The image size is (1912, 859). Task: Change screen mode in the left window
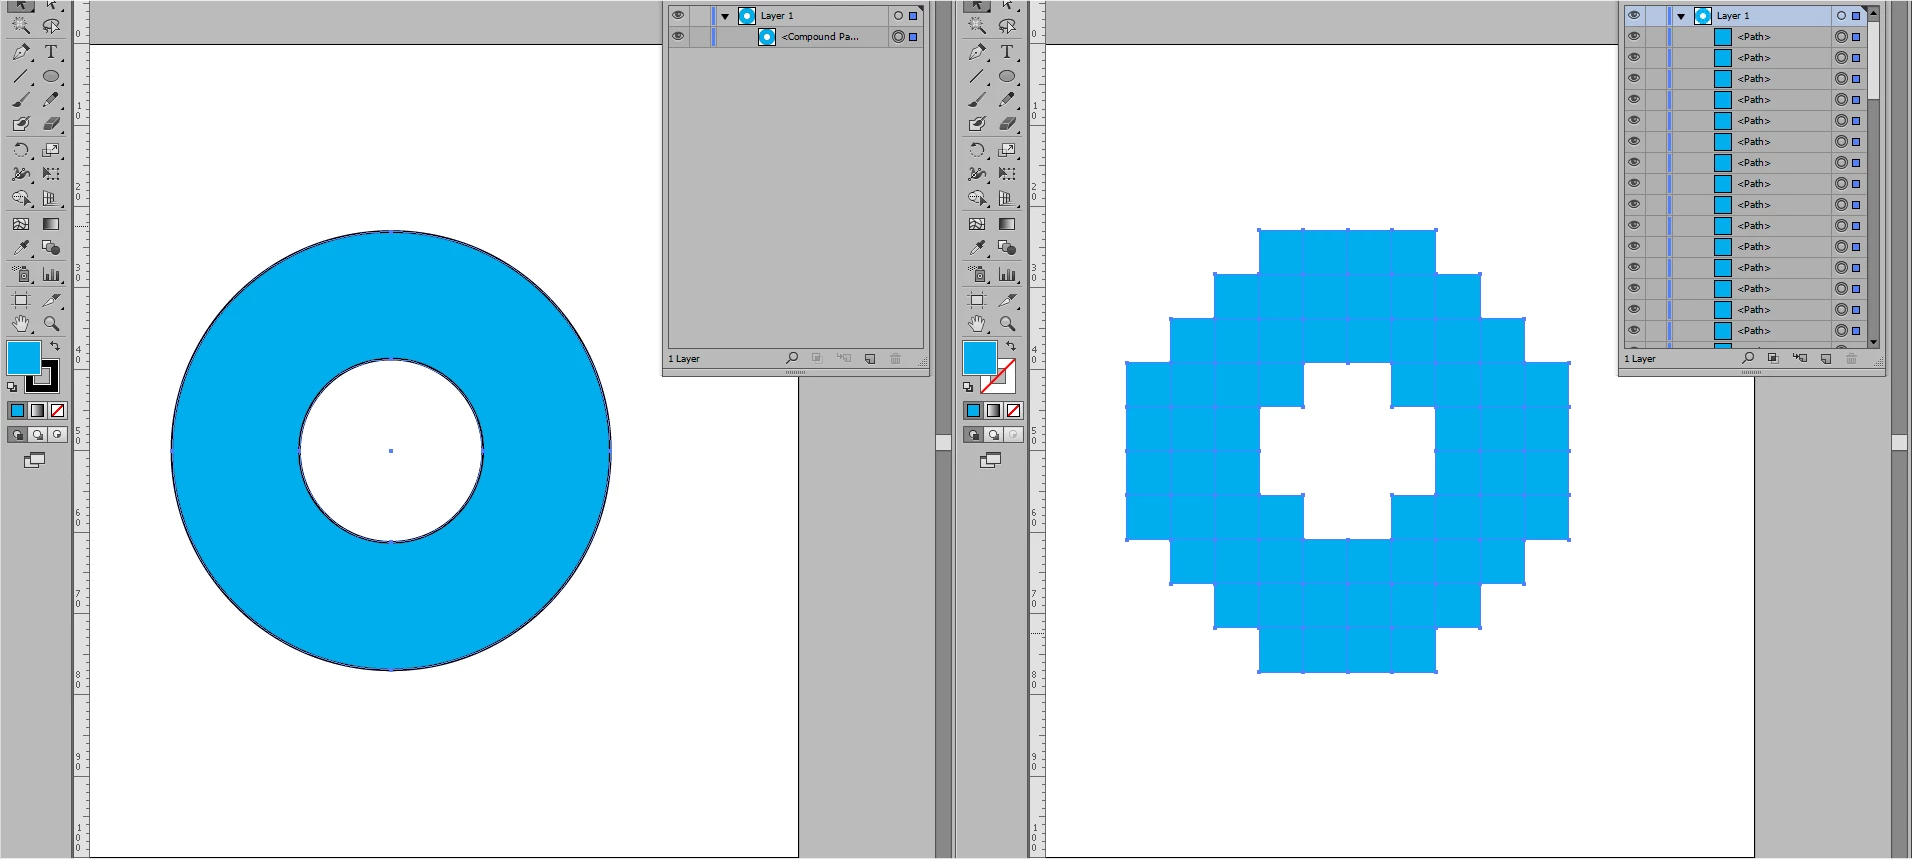pos(35,460)
